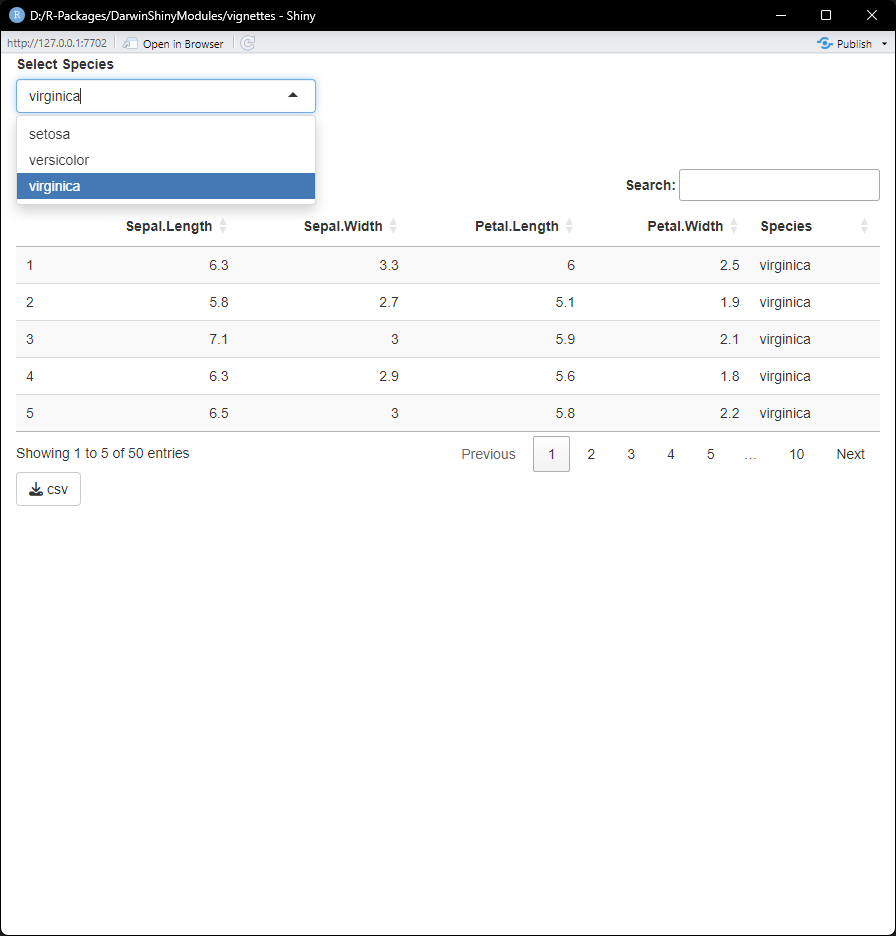The width and height of the screenshot is (896, 936).
Task: Open the Publish dropdown arrow
Action: (x=884, y=44)
